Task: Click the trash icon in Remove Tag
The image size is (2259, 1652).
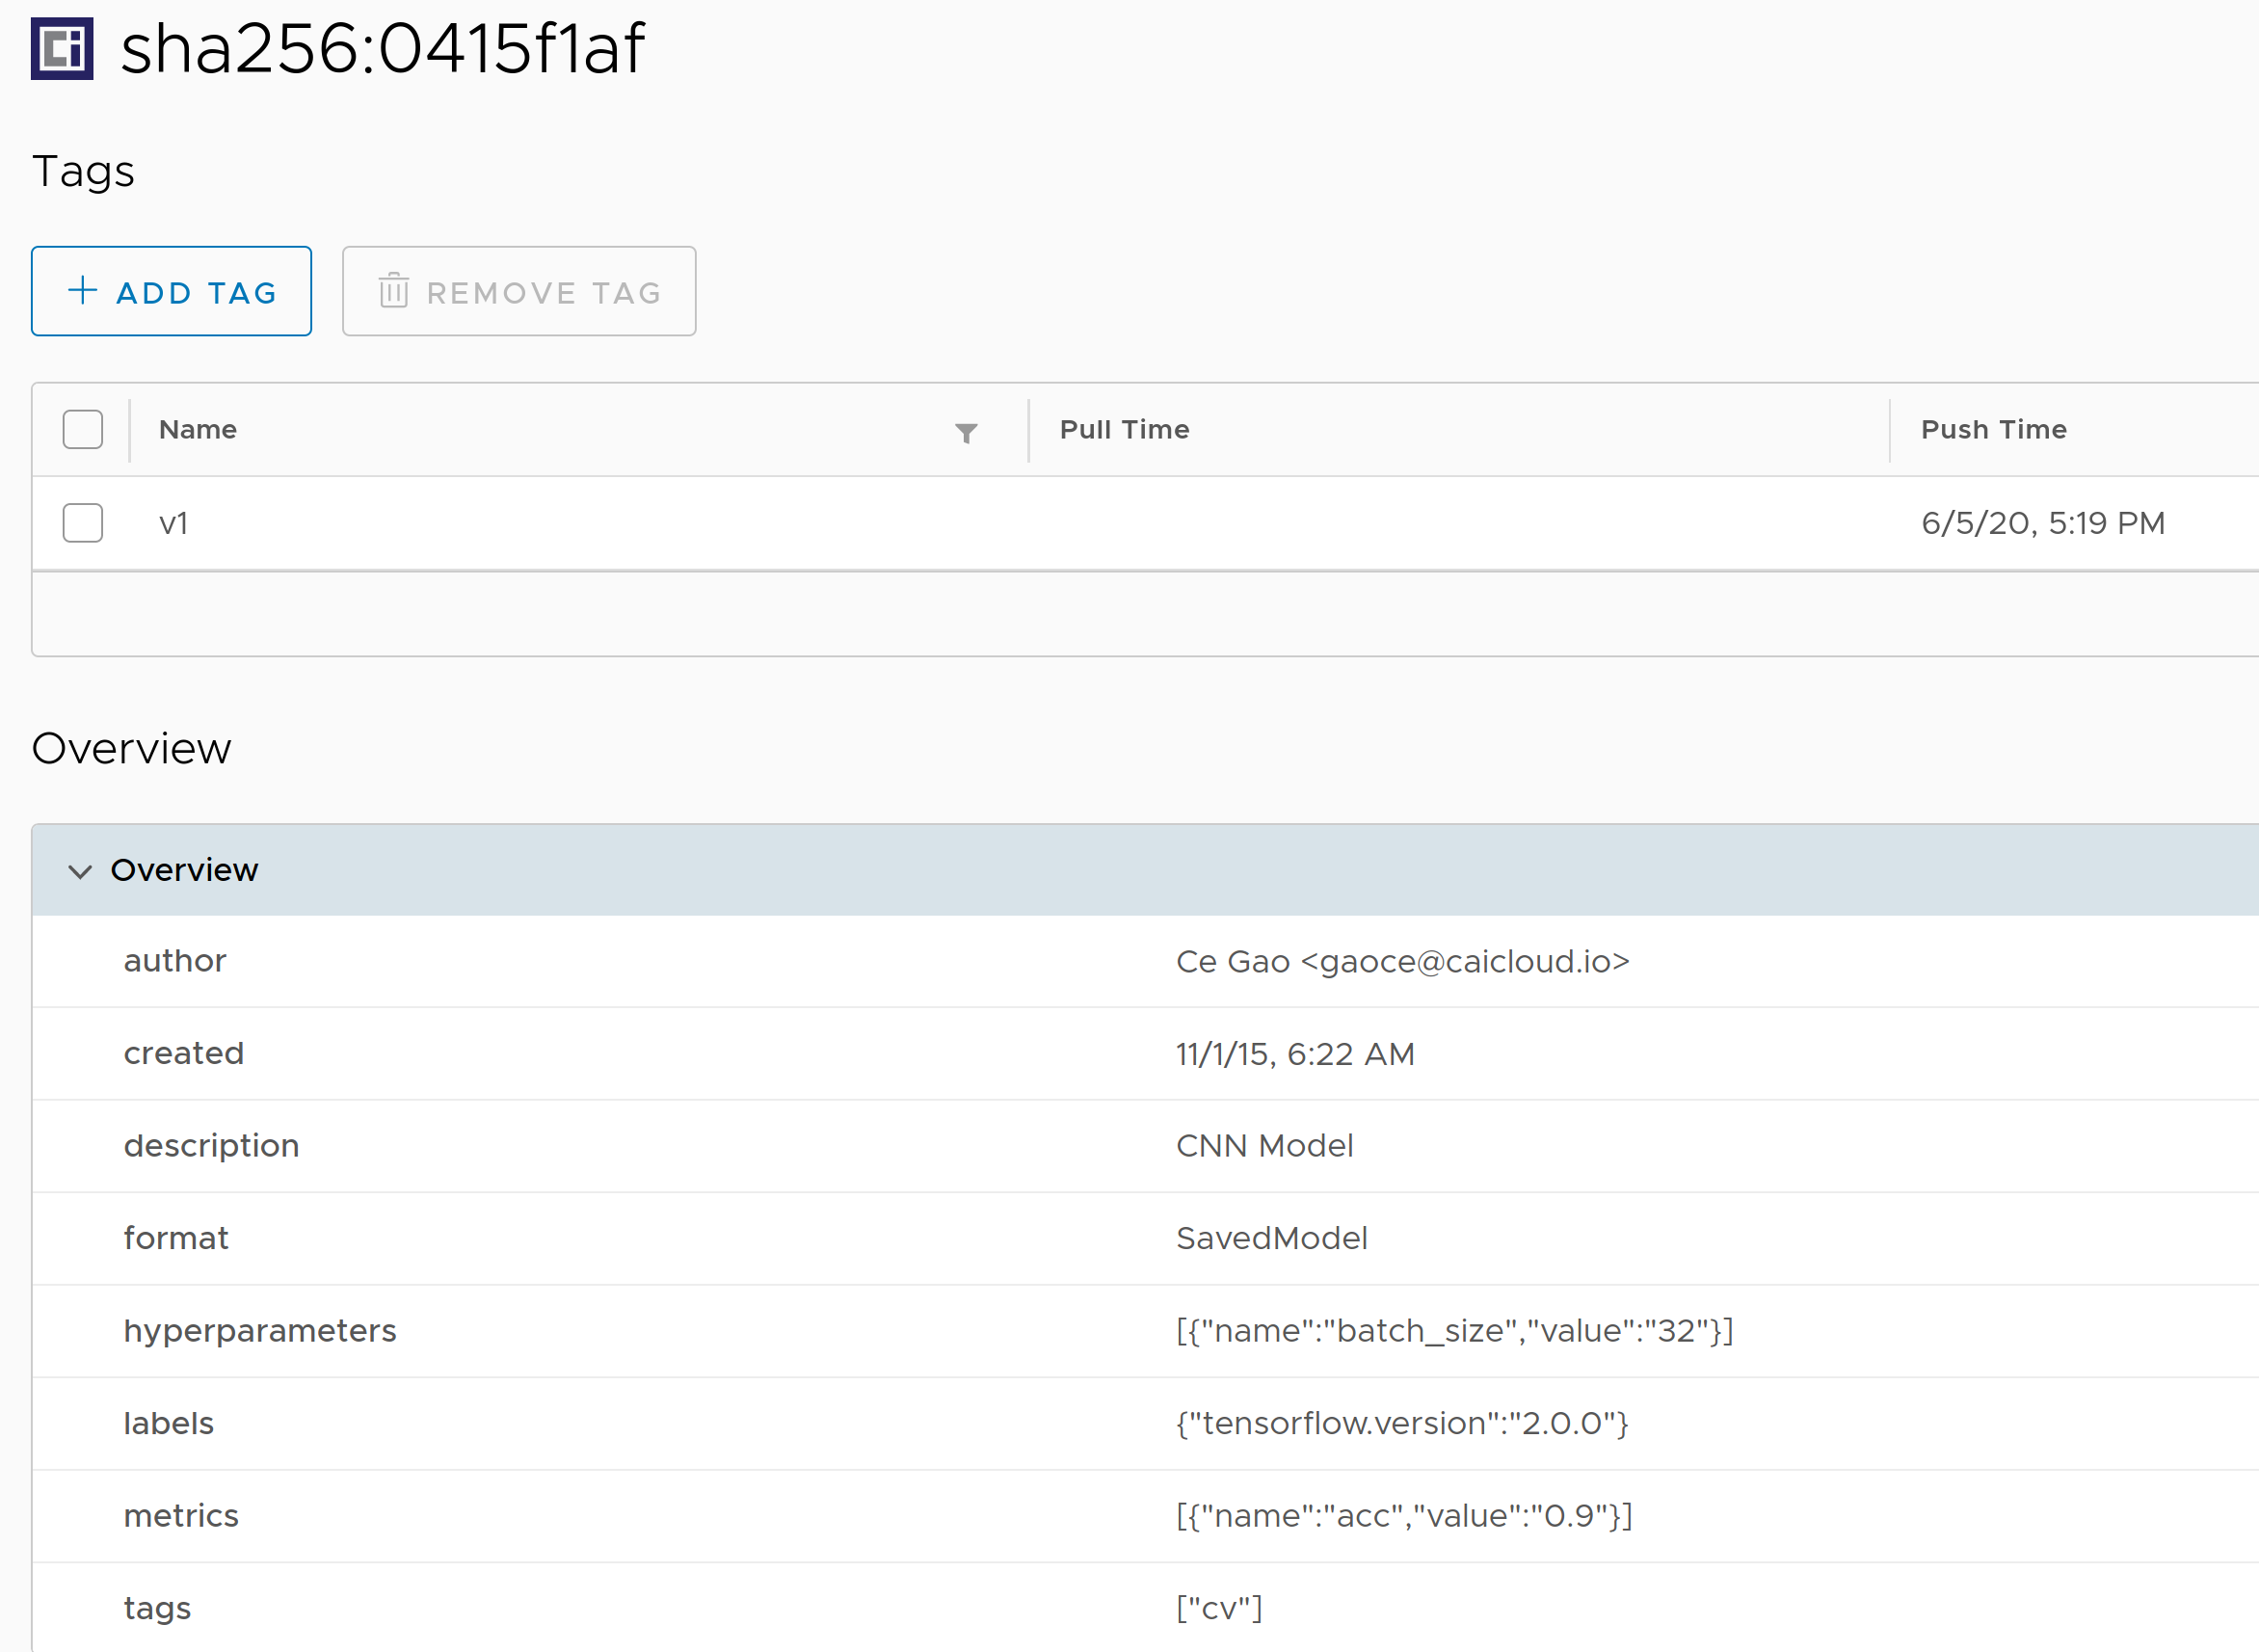Action: pyautogui.click(x=394, y=291)
